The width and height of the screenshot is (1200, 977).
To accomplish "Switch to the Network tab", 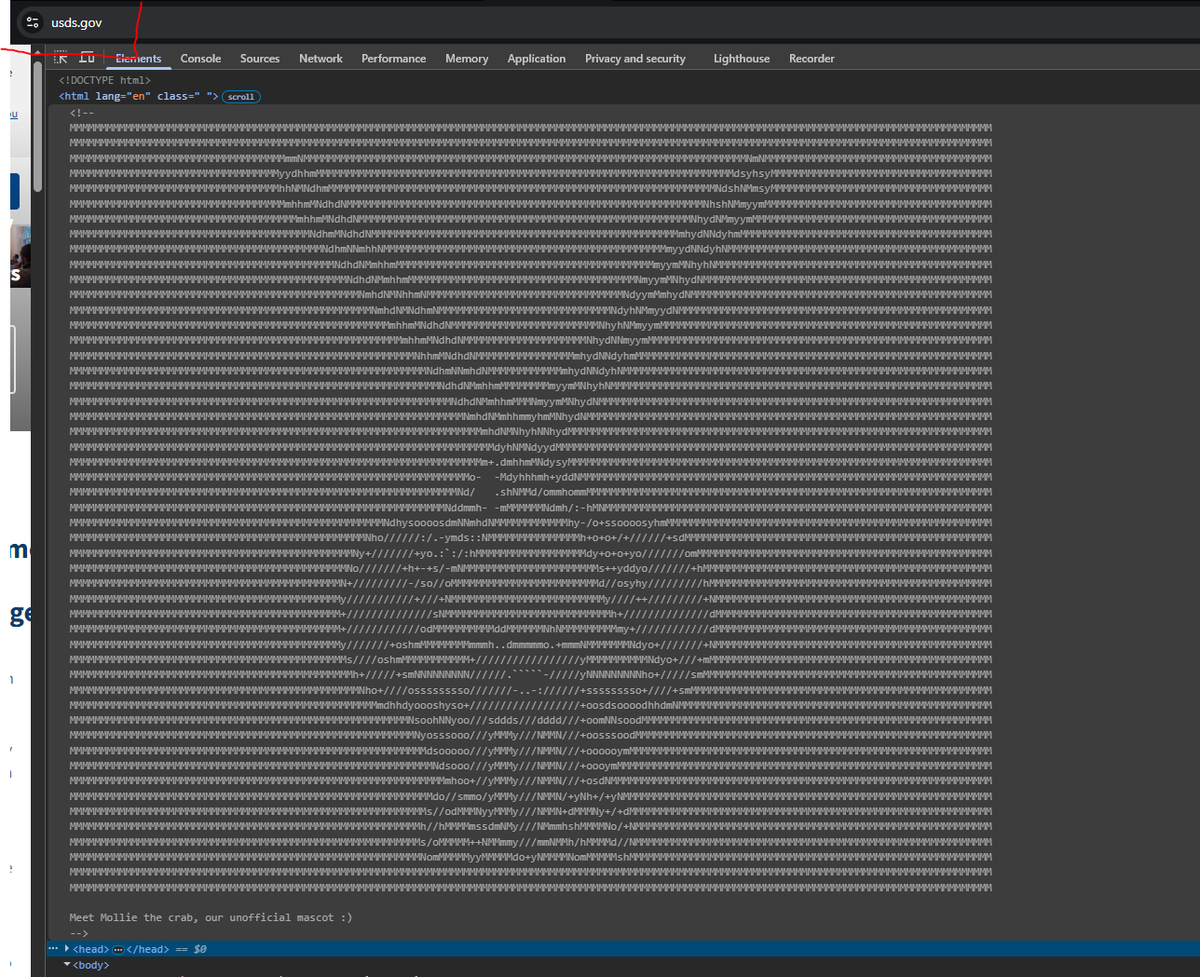I will point(321,59).
